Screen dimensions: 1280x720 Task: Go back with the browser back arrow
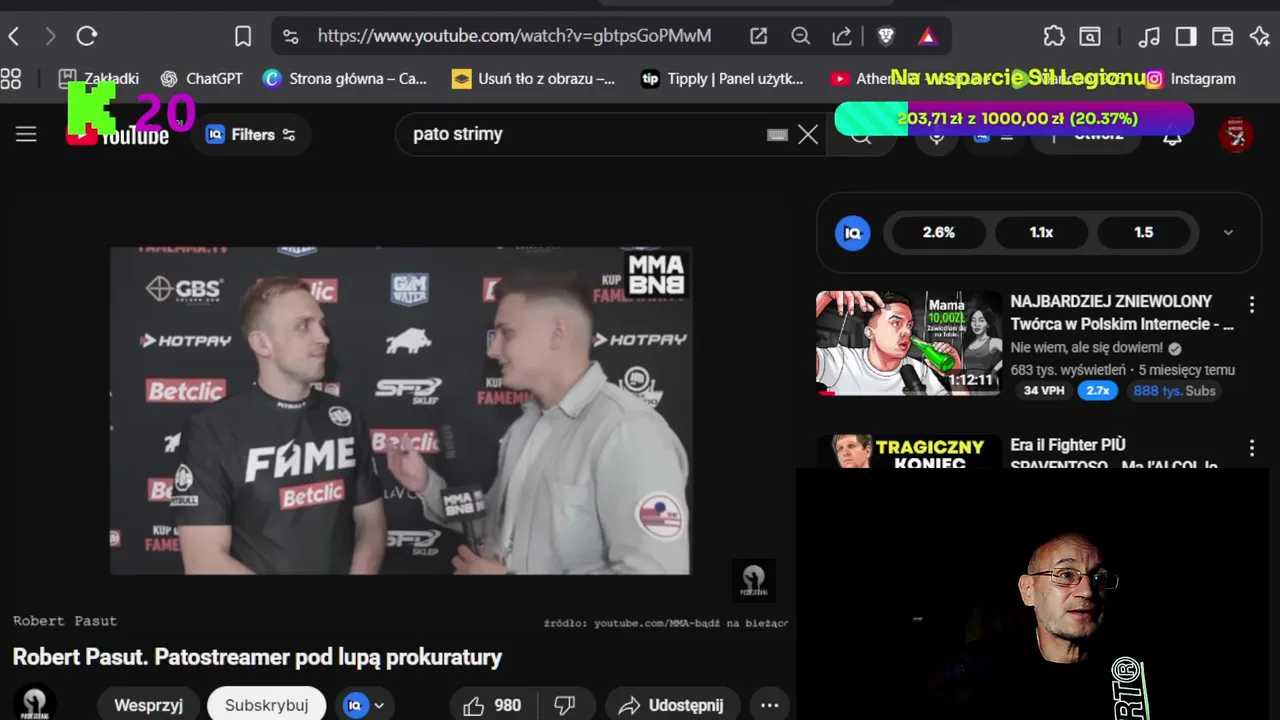14,37
